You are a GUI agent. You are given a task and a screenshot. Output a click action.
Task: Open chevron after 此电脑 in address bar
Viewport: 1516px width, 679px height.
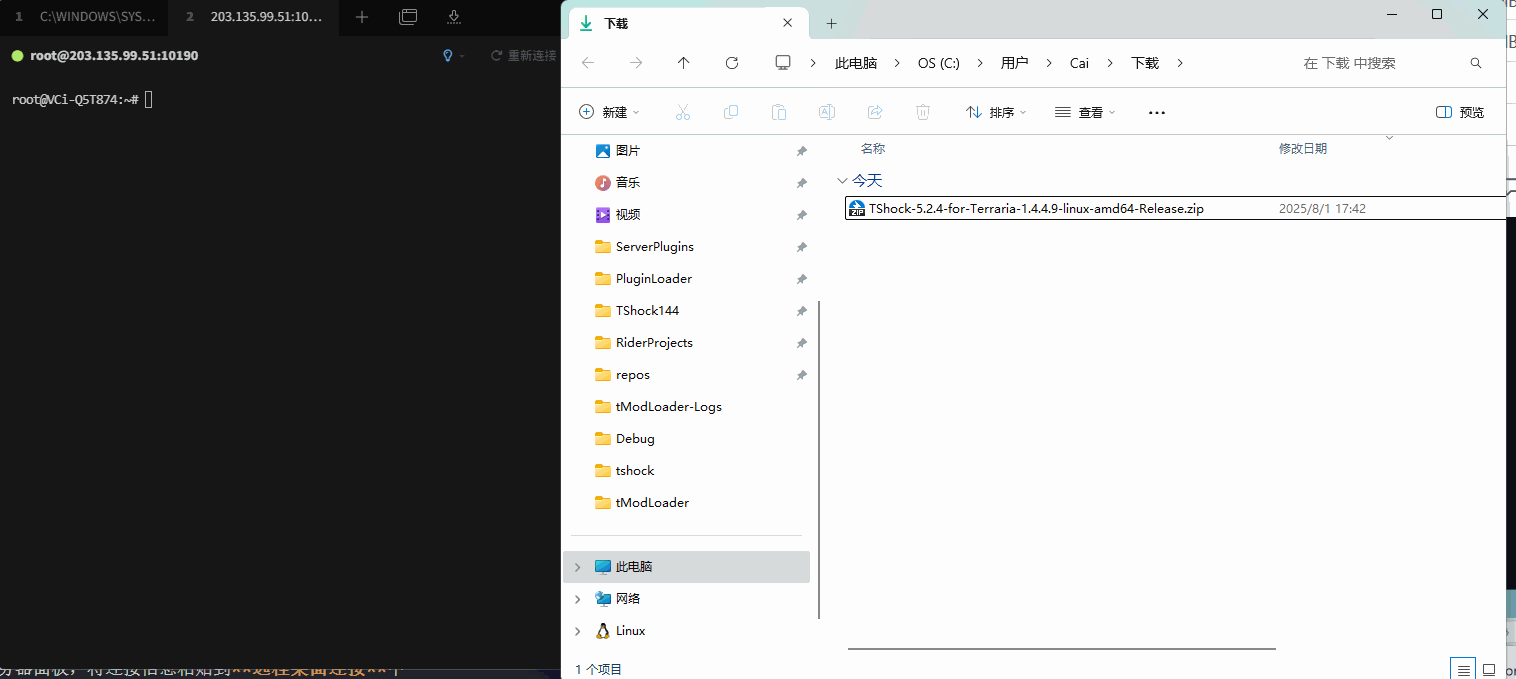(897, 63)
